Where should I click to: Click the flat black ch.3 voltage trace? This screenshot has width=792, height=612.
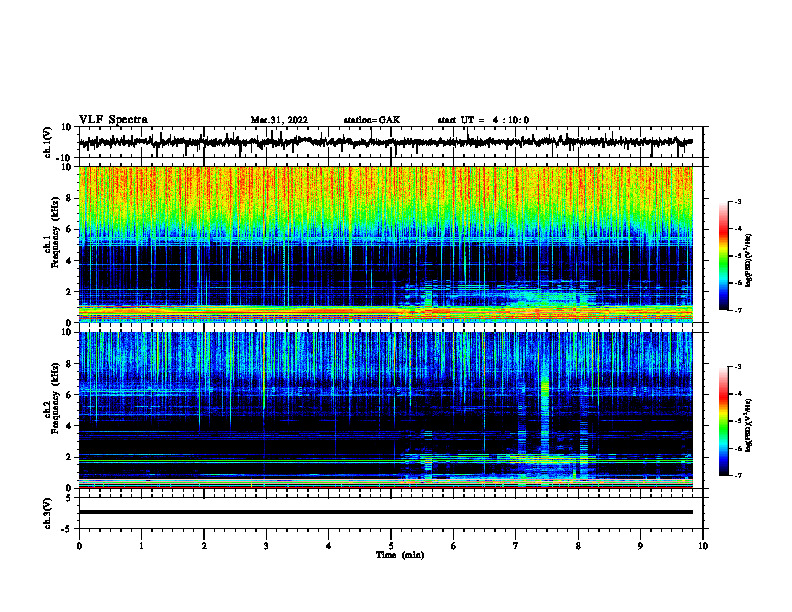tap(385, 512)
